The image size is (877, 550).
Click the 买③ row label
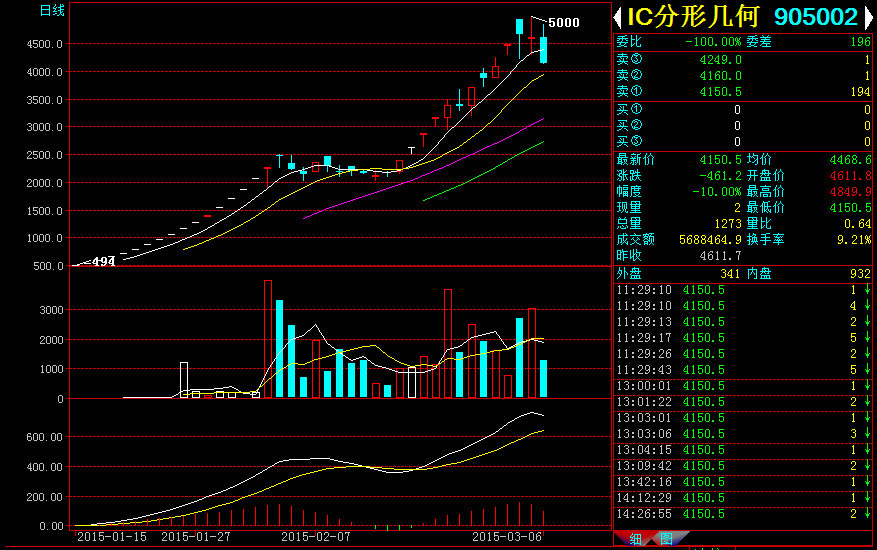(x=629, y=142)
